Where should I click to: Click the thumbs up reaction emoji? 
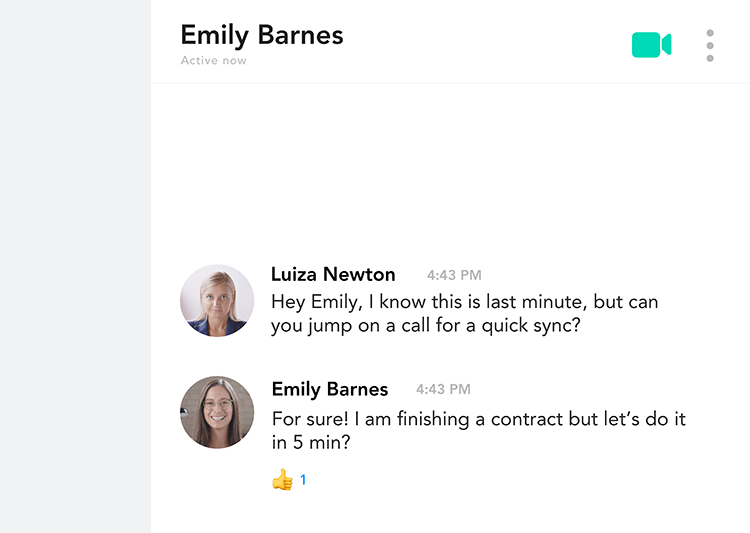pos(282,479)
